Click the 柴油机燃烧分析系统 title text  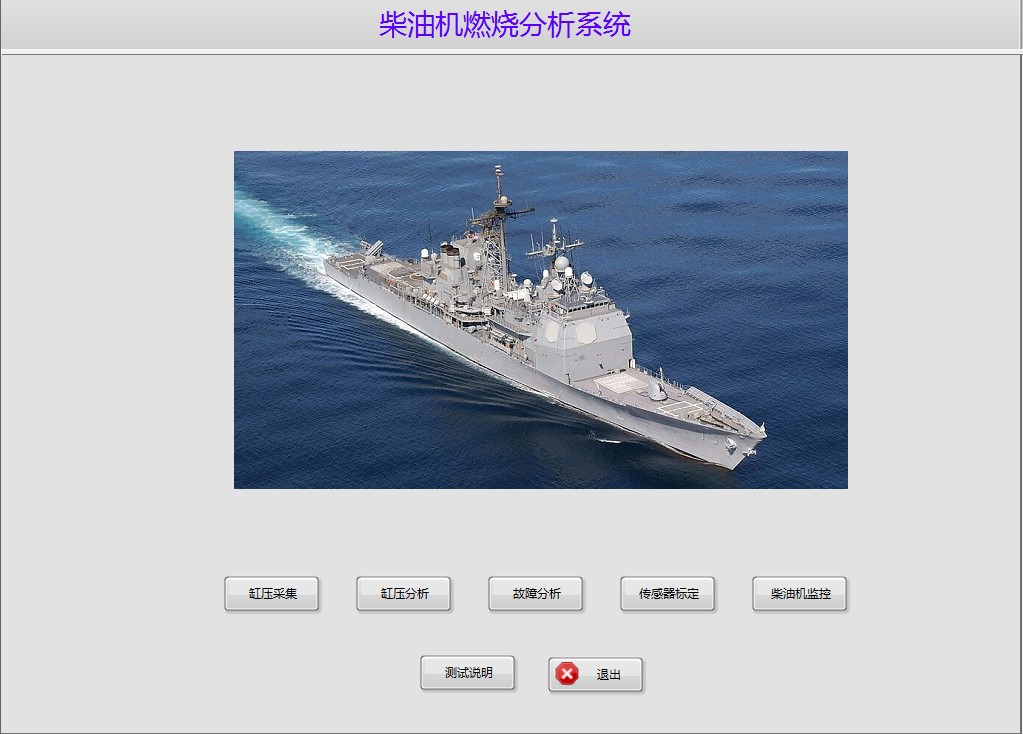coord(504,25)
